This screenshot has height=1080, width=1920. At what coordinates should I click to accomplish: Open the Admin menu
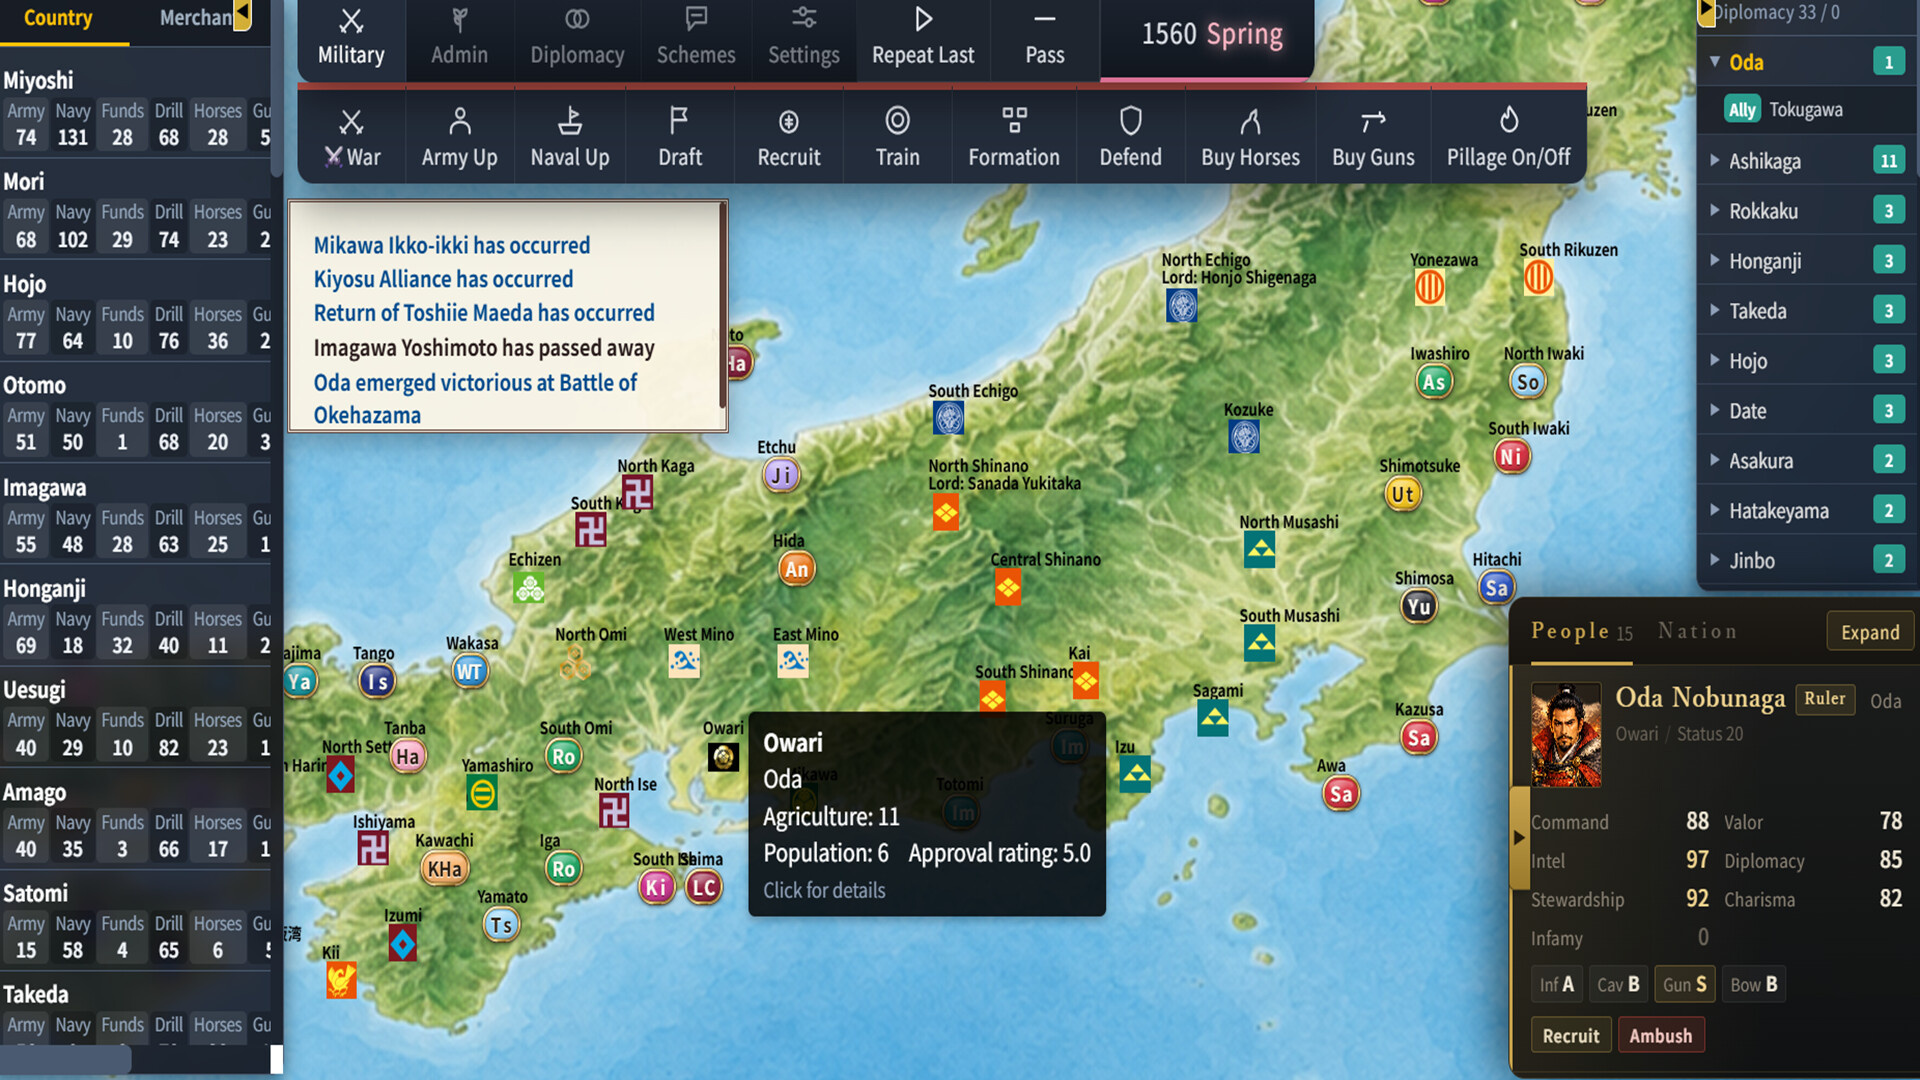coord(460,38)
